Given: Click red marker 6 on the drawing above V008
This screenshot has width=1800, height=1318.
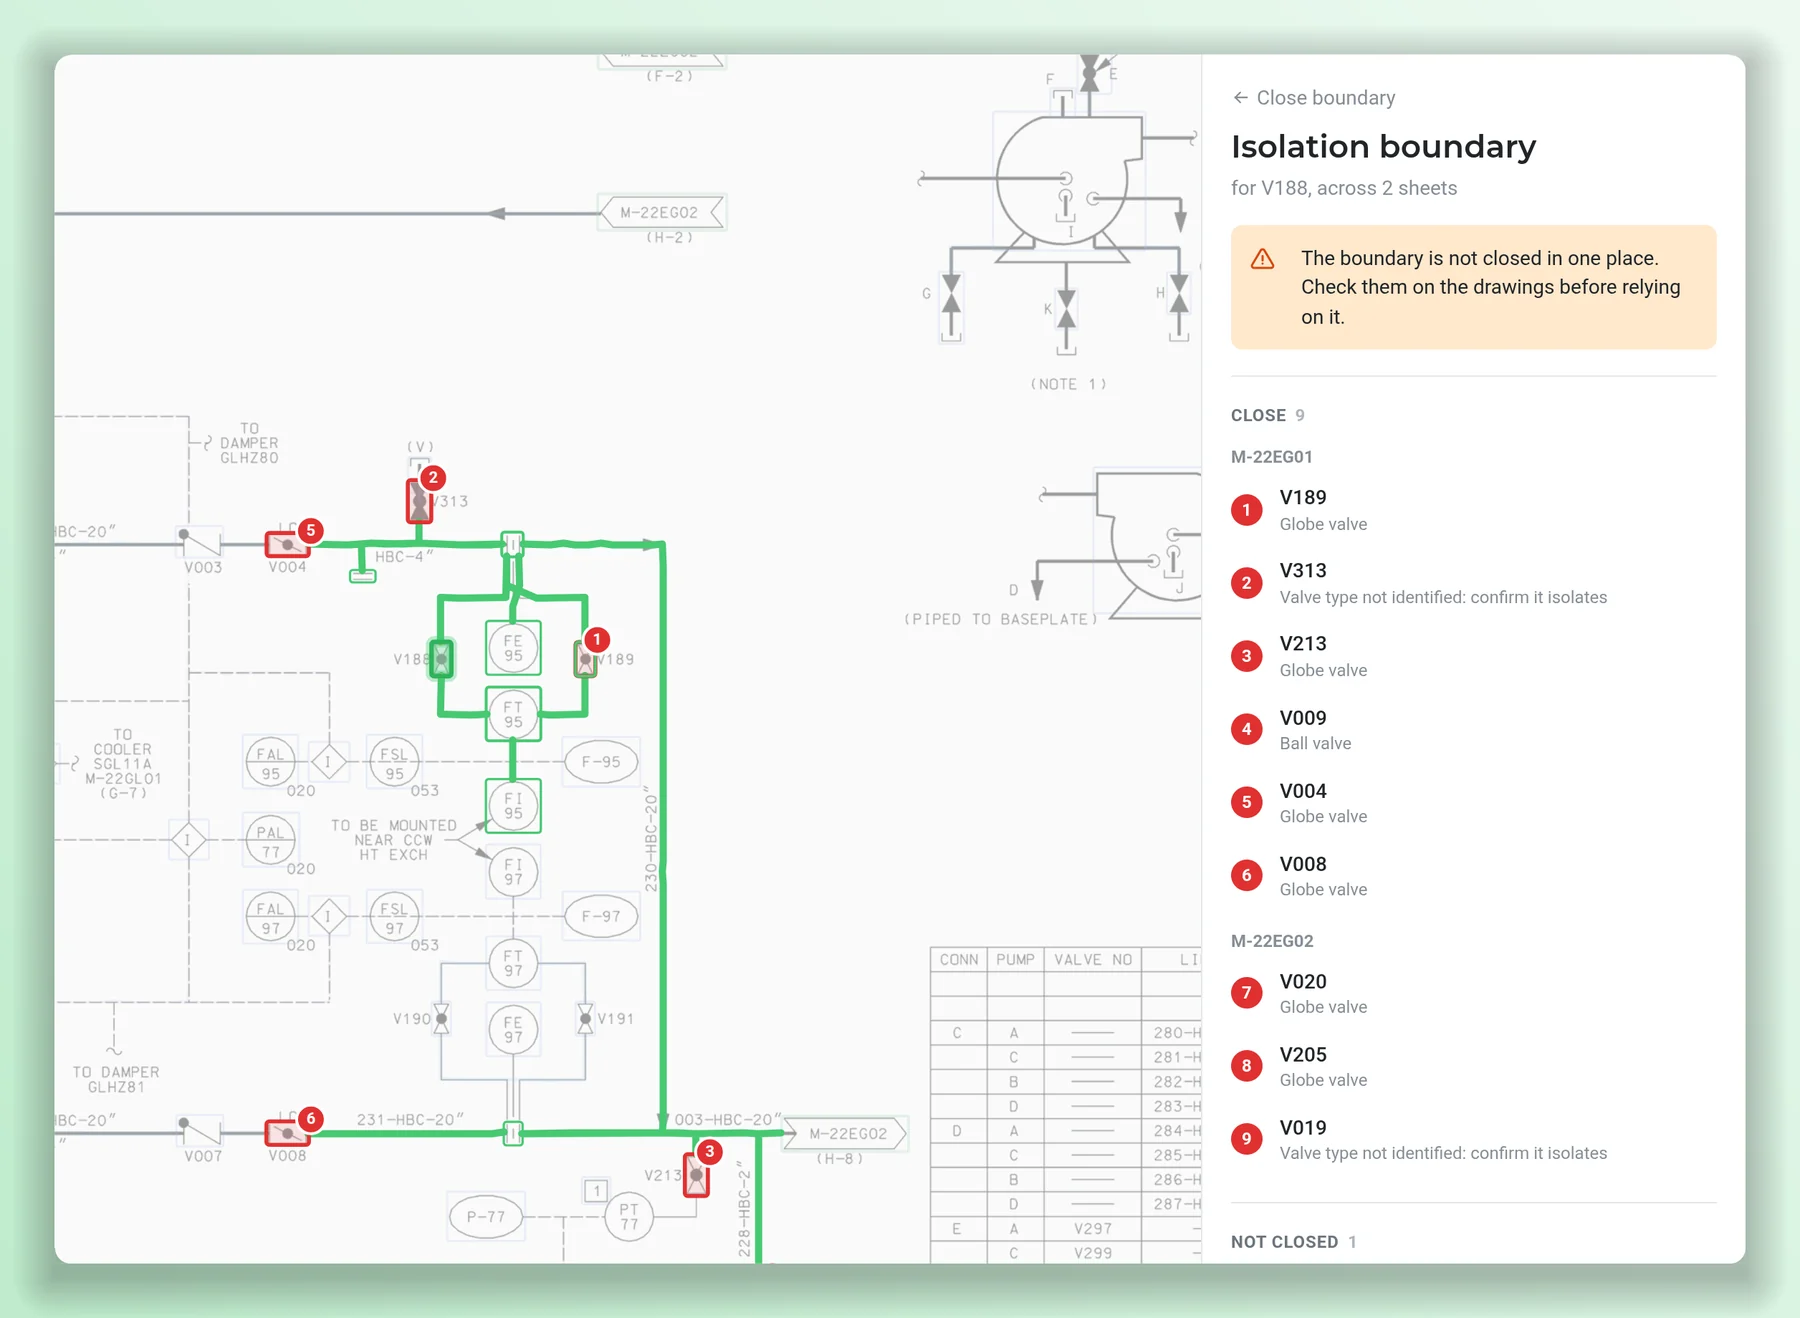Looking at the screenshot, I should tap(311, 1118).
